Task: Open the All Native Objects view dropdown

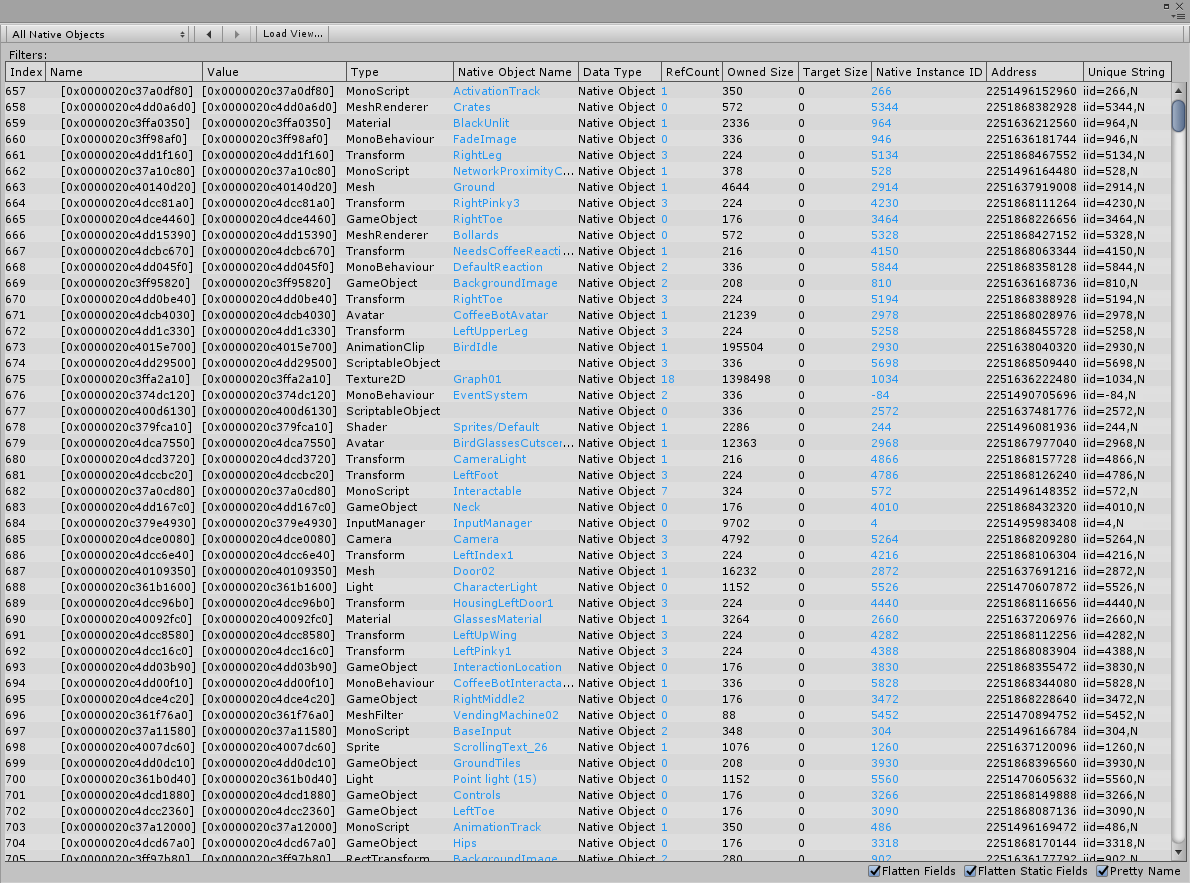Action: (x=95, y=33)
